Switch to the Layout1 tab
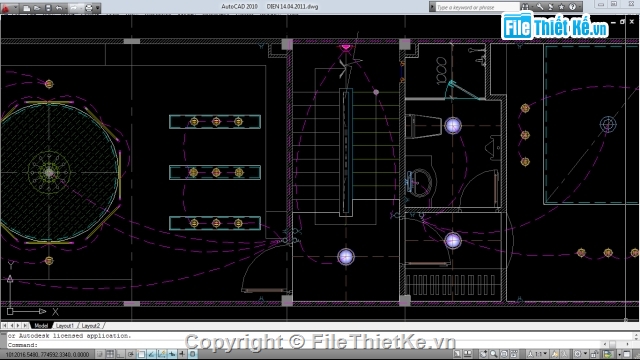The width and height of the screenshot is (640, 360). pyautogui.click(x=64, y=326)
